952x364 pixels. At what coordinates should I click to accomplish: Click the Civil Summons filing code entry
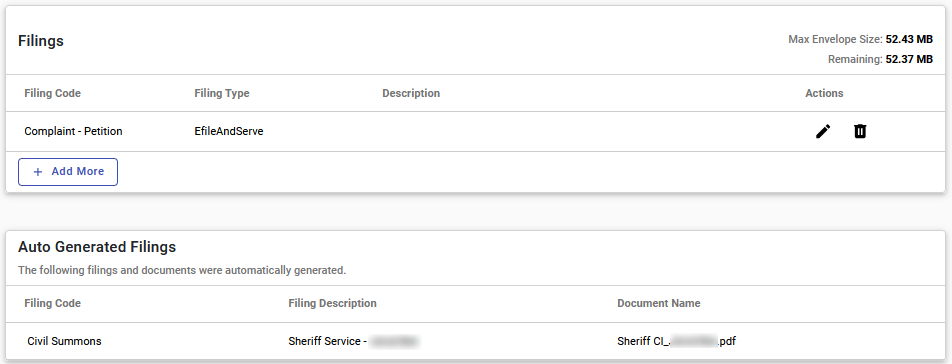point(64,341)
